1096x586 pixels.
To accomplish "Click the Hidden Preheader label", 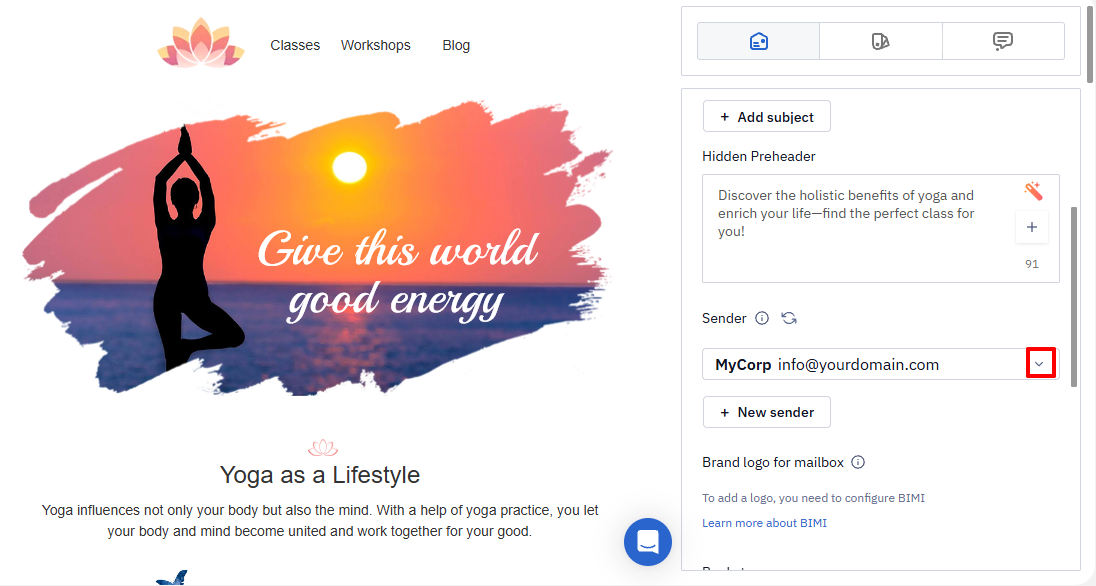I will click(x=759, y=157).
